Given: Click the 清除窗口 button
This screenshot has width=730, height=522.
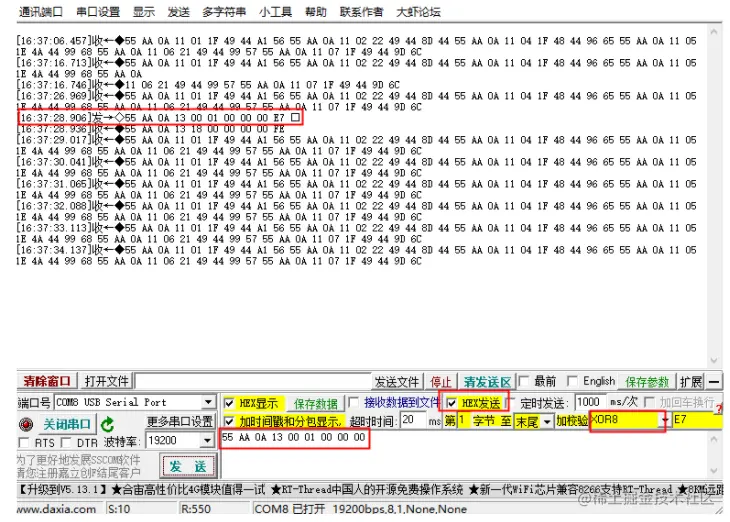Looking at the screenshot, I should (47, 381).
